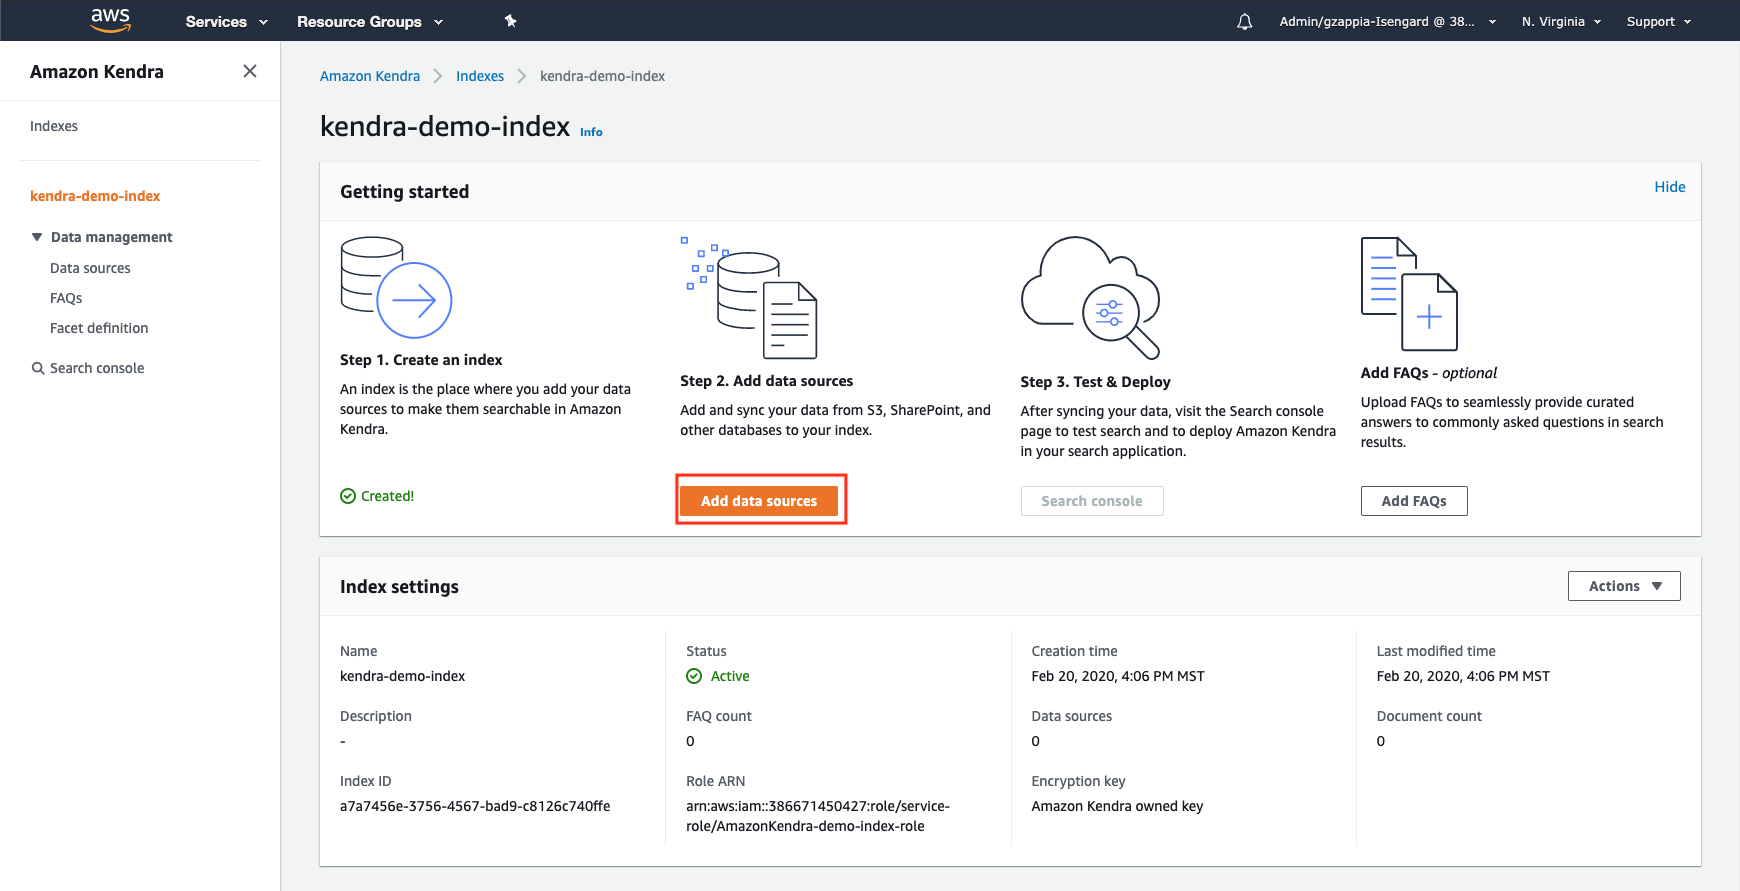Click the Search console button
Screen dimensions: 1740x891
click(1092, 501)
